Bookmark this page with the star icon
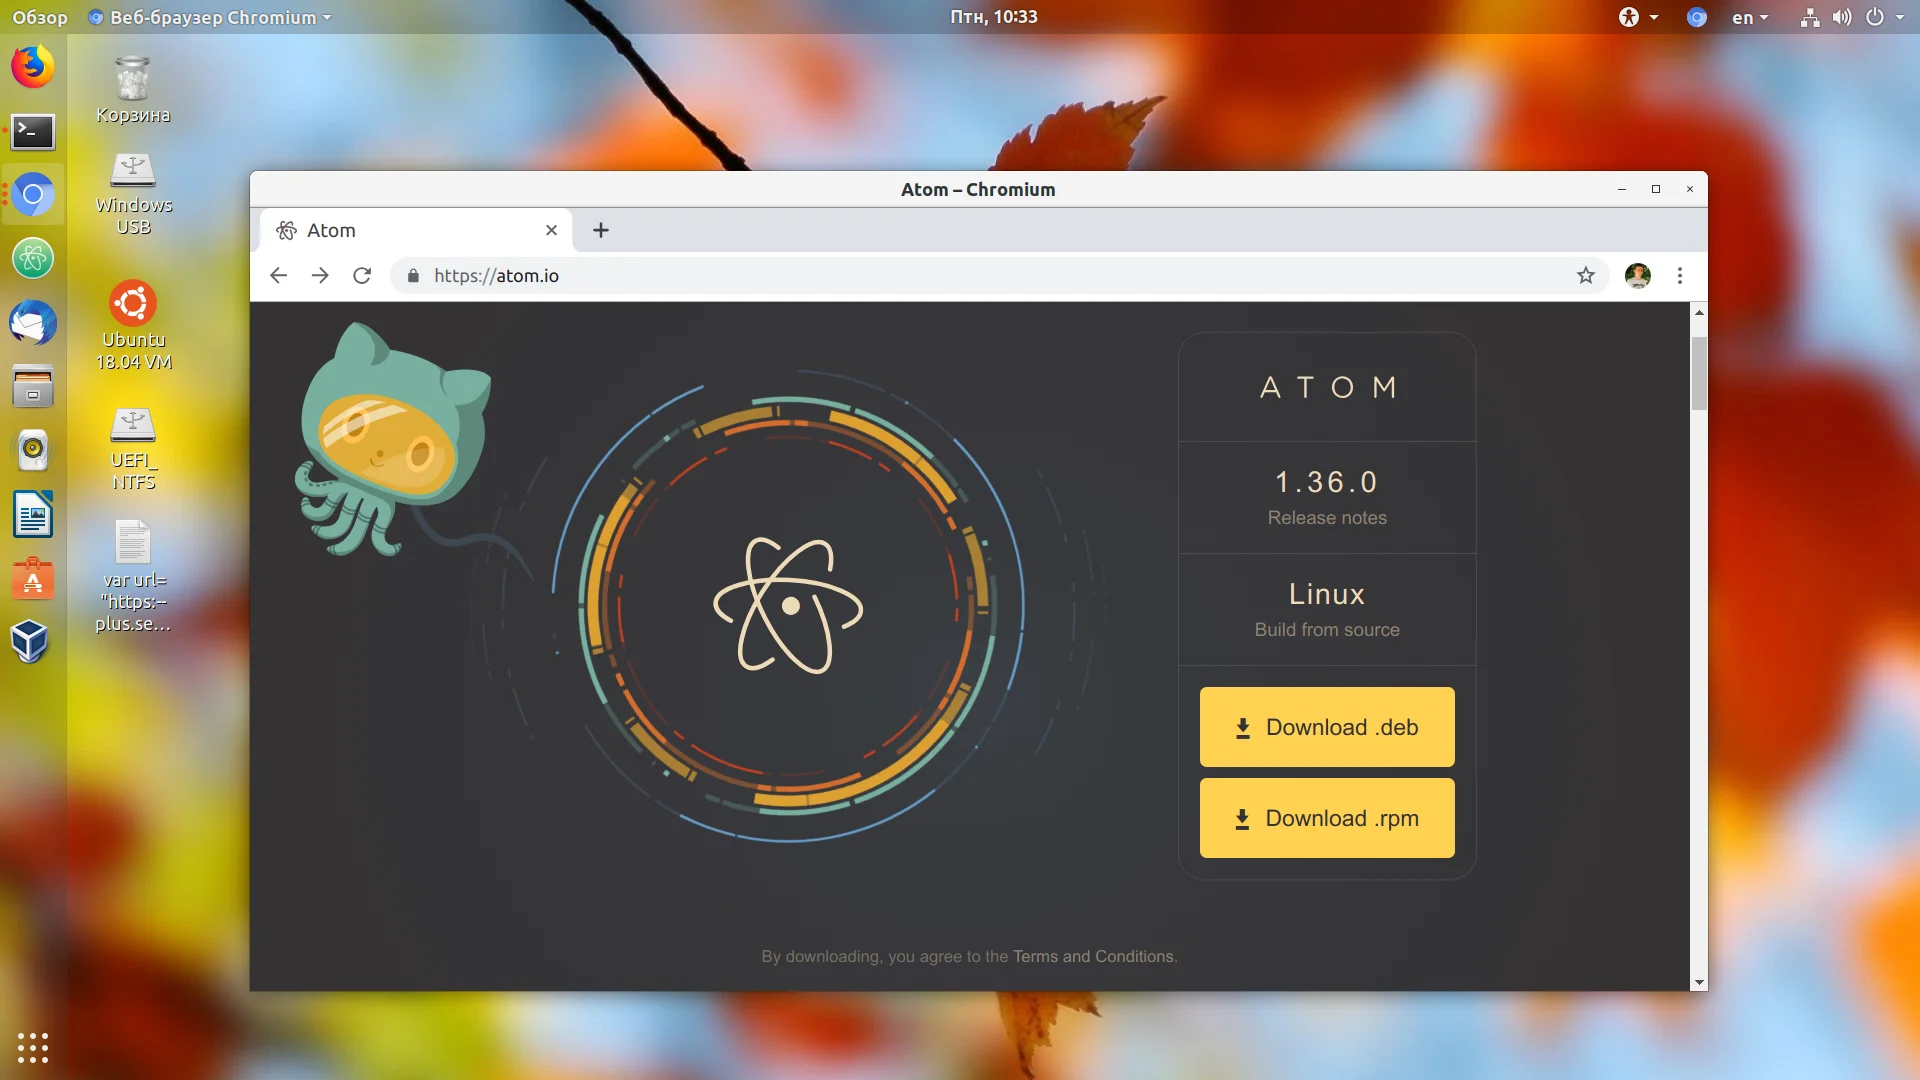1920x1080 pixels. (x=1586, y=275)
